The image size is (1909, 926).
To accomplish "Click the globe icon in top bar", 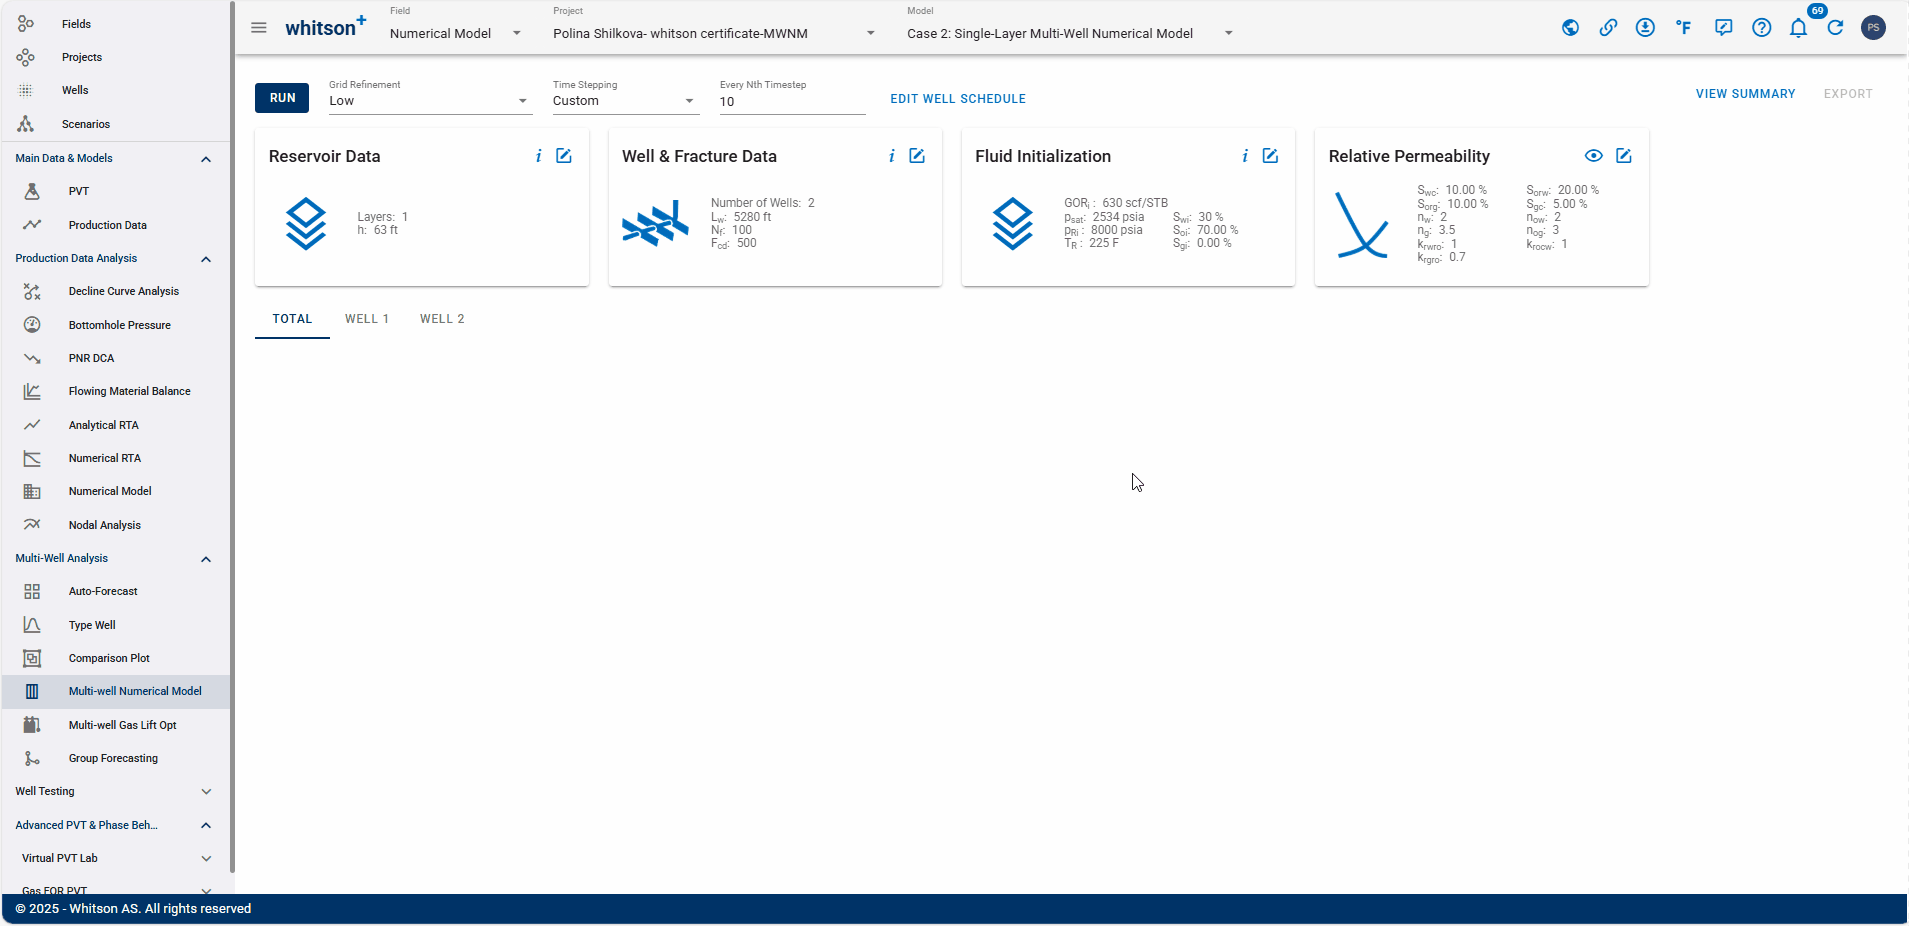I will coord(1571,28).
